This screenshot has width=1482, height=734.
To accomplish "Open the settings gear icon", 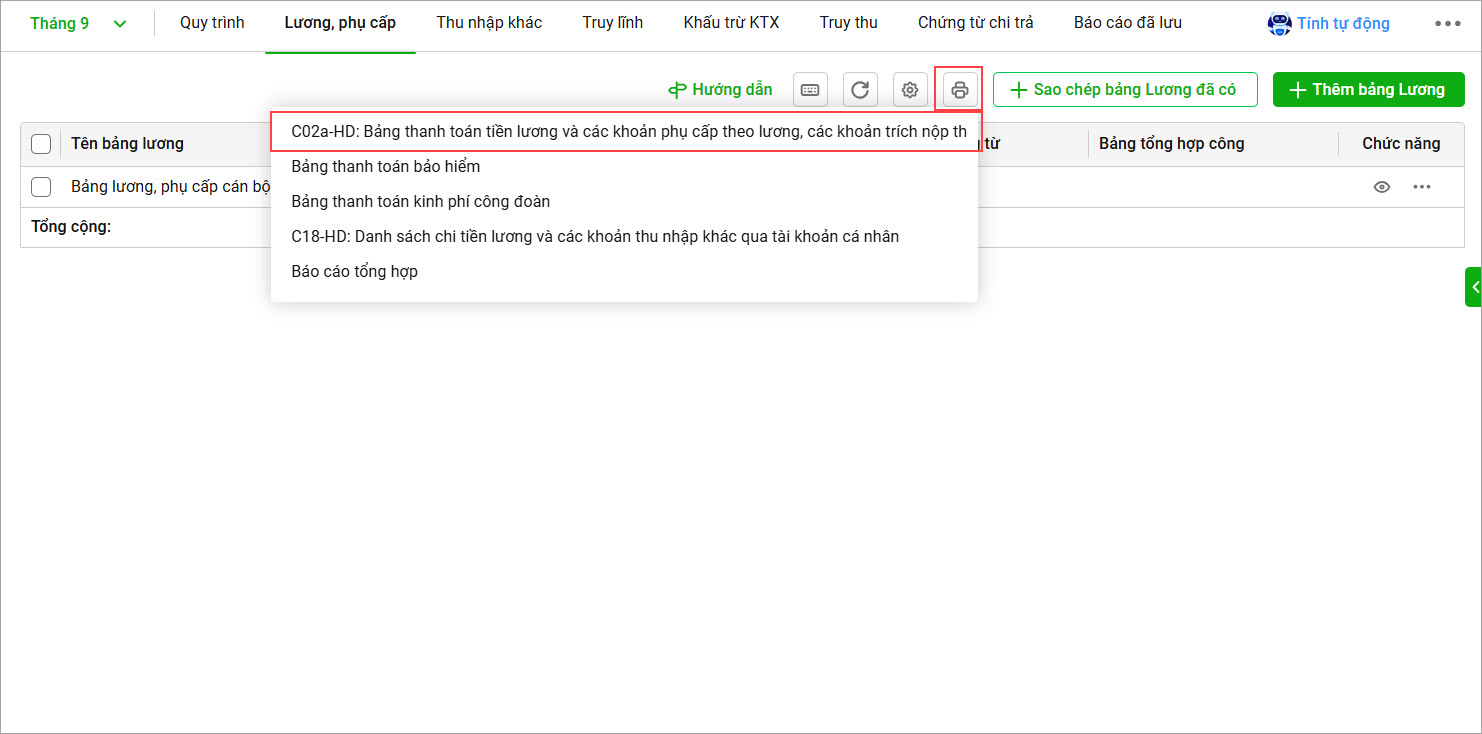I will click(x=909, y=90).
